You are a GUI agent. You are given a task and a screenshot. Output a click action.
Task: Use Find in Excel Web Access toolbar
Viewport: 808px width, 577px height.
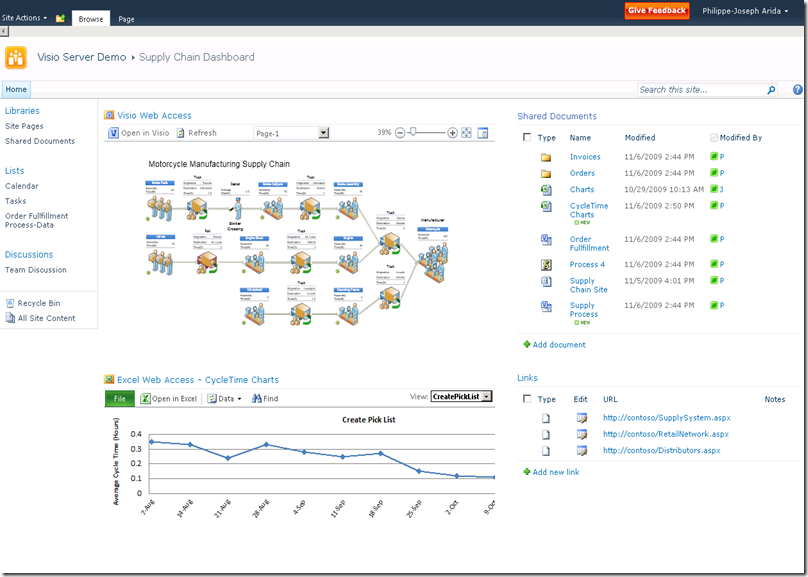point(265,397)
